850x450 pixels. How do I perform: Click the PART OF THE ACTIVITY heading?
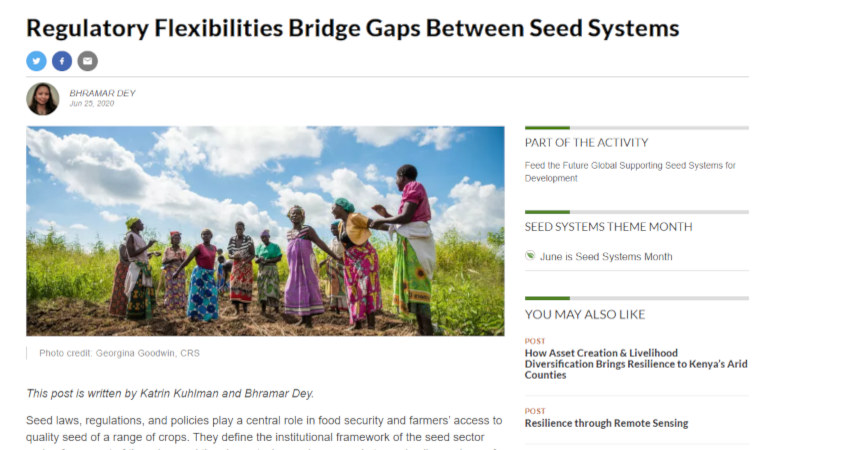(x=586, y=143)
